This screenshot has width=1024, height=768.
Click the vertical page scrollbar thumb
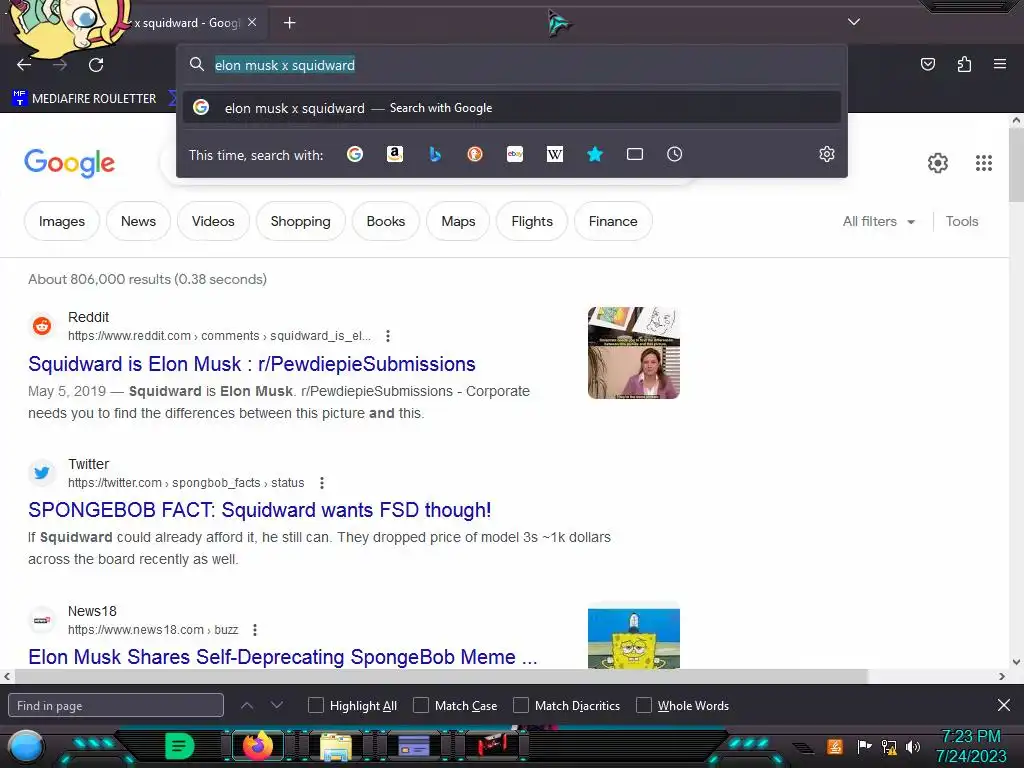(x=1016, y=165)
